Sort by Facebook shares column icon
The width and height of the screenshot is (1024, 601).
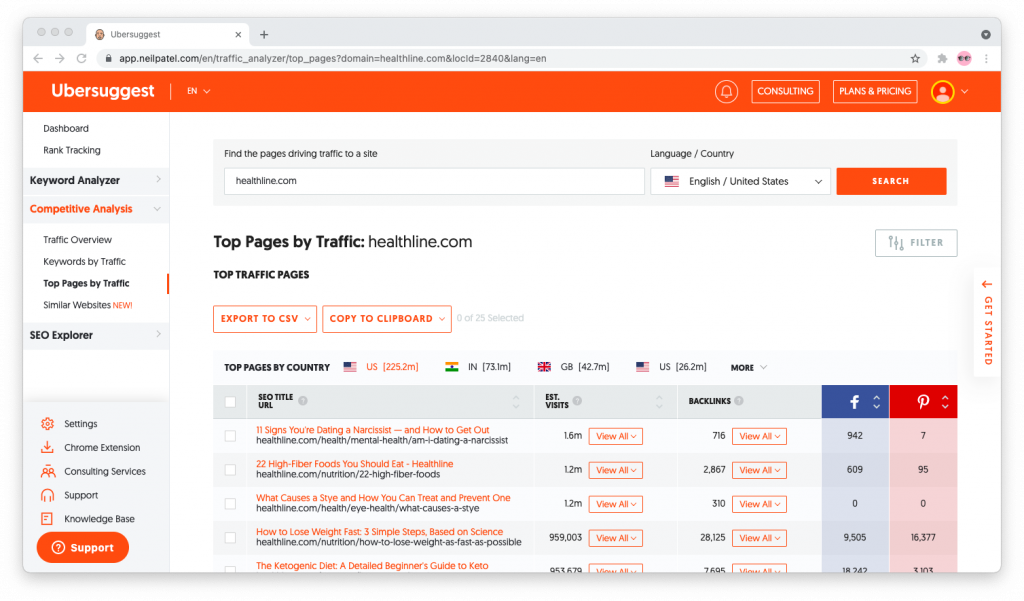(x=877, y=402)
